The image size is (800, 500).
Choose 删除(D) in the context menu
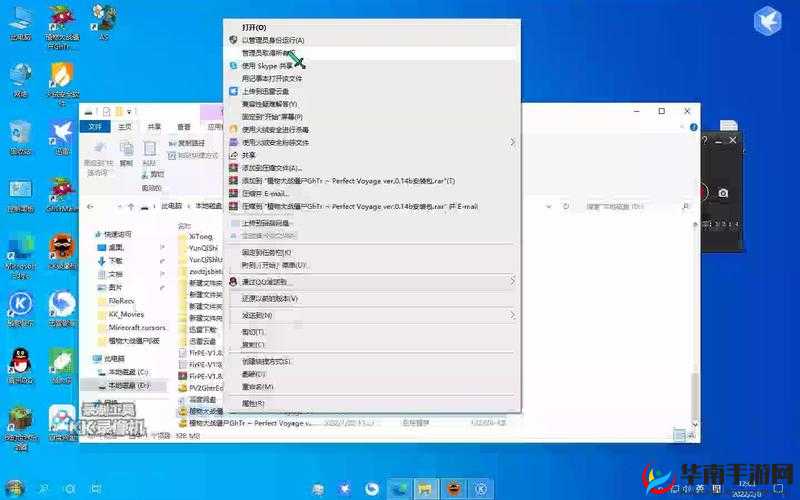pos(253,374)
